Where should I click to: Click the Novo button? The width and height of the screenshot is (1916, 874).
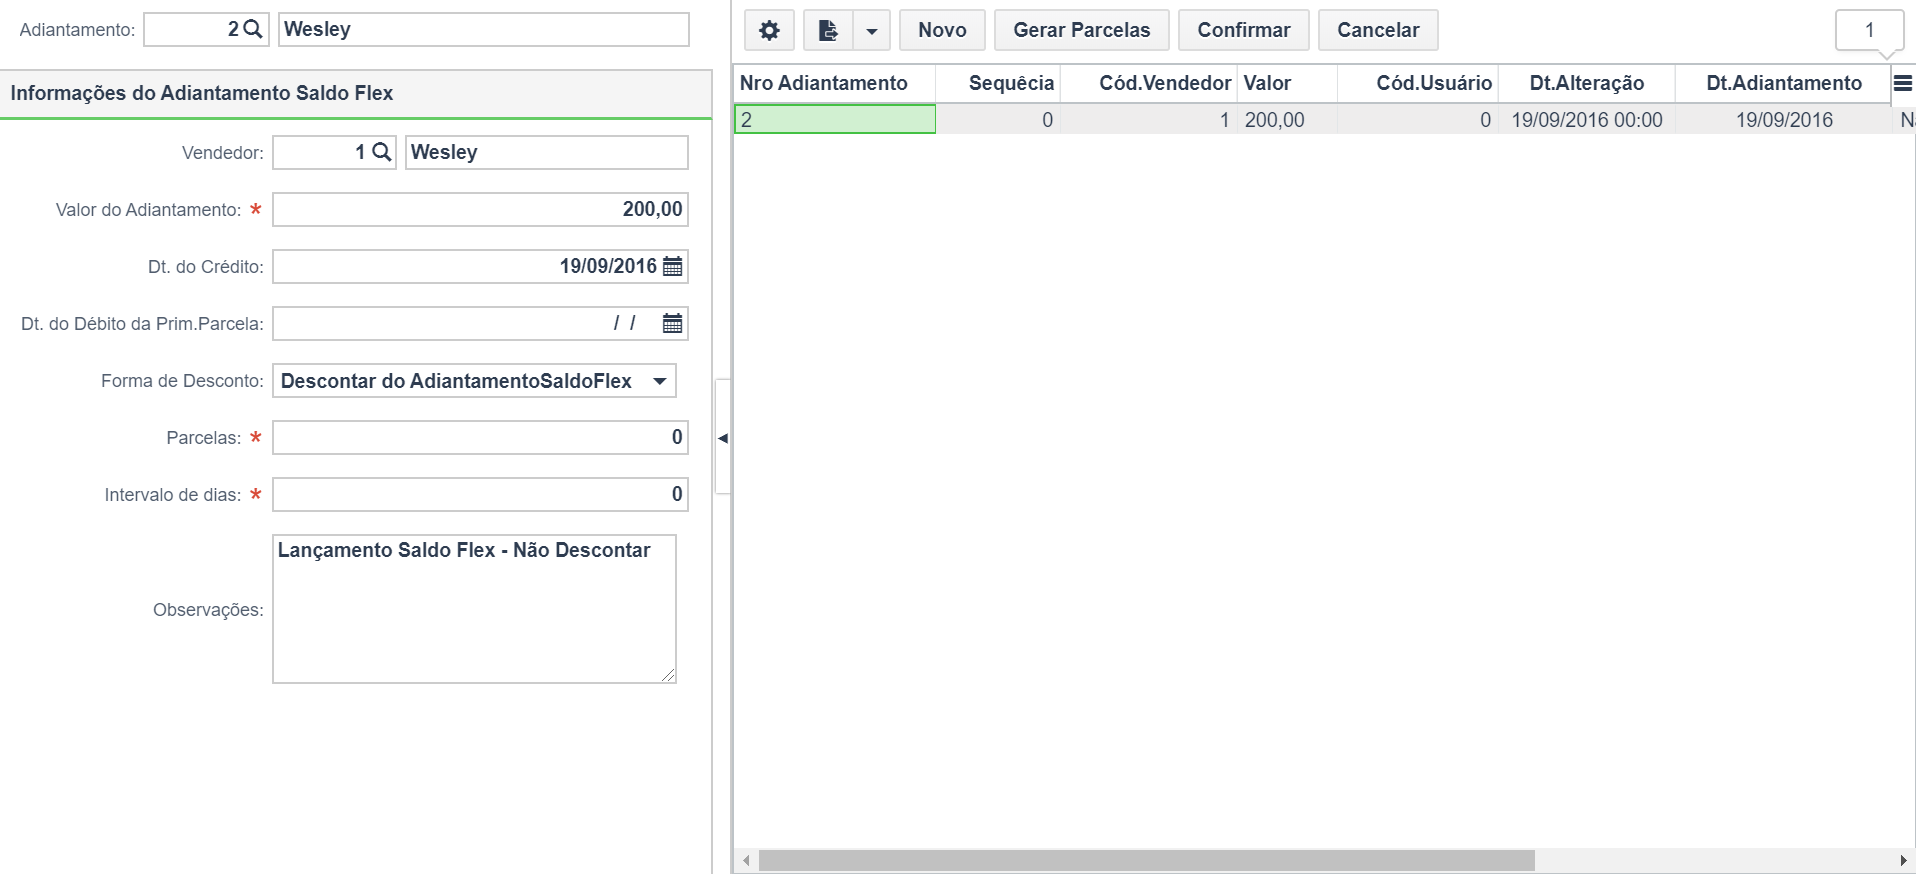pyautogui.click(x=942, y=30)
